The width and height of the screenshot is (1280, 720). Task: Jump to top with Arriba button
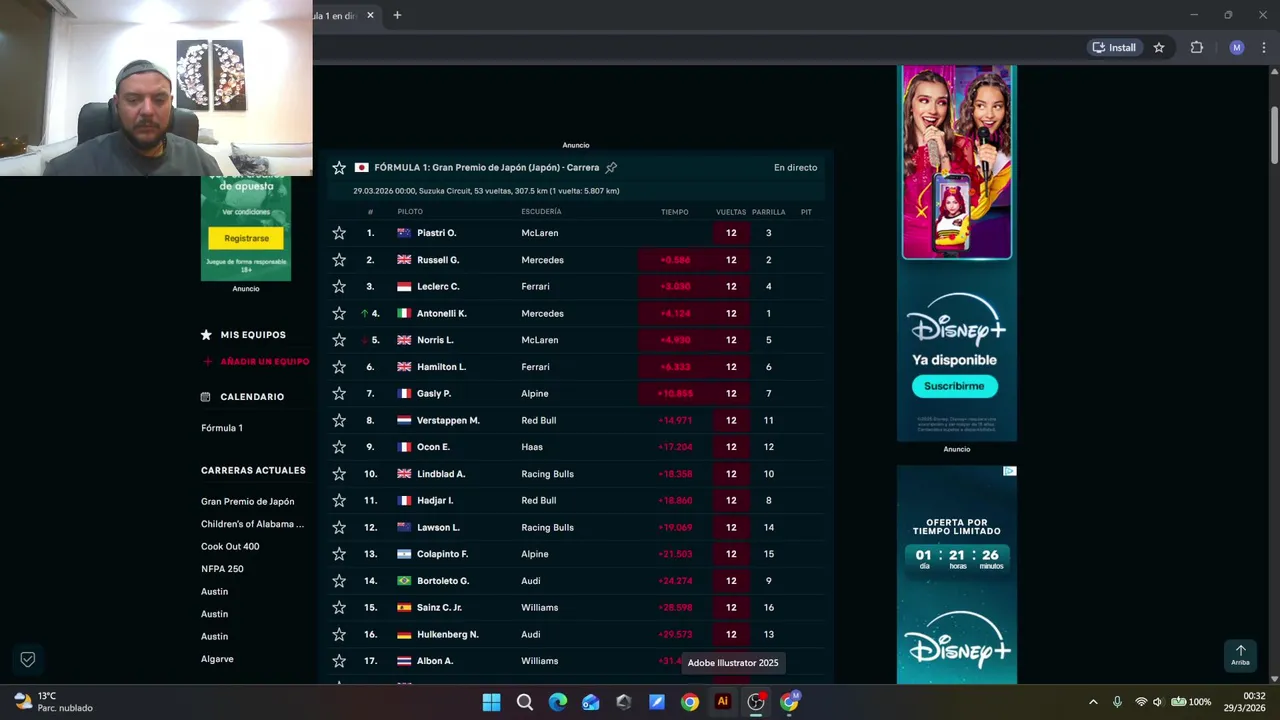(x=1240, y=655)
